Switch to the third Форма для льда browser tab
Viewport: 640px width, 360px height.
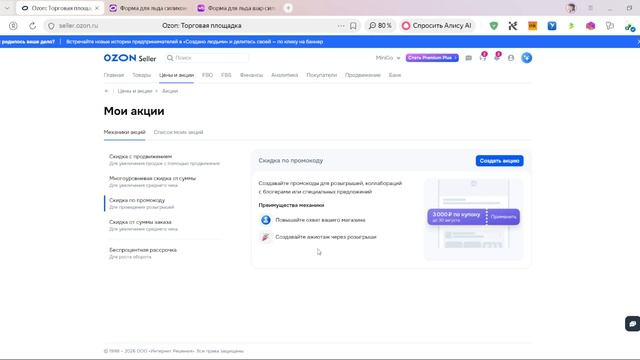(x=236, y=8)
